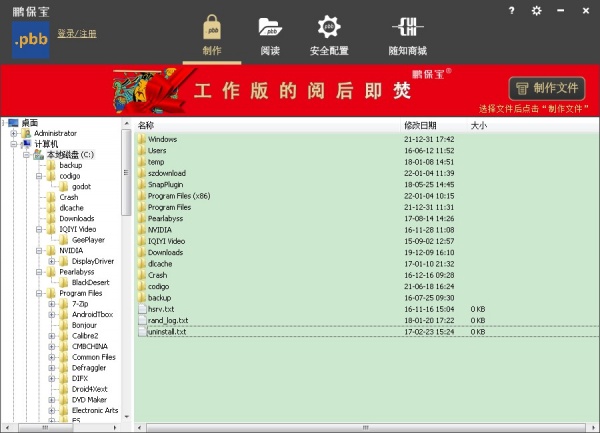Click the 制作文件 button
The height and width of the screenshot is (433, 600).
pos(546,88)
